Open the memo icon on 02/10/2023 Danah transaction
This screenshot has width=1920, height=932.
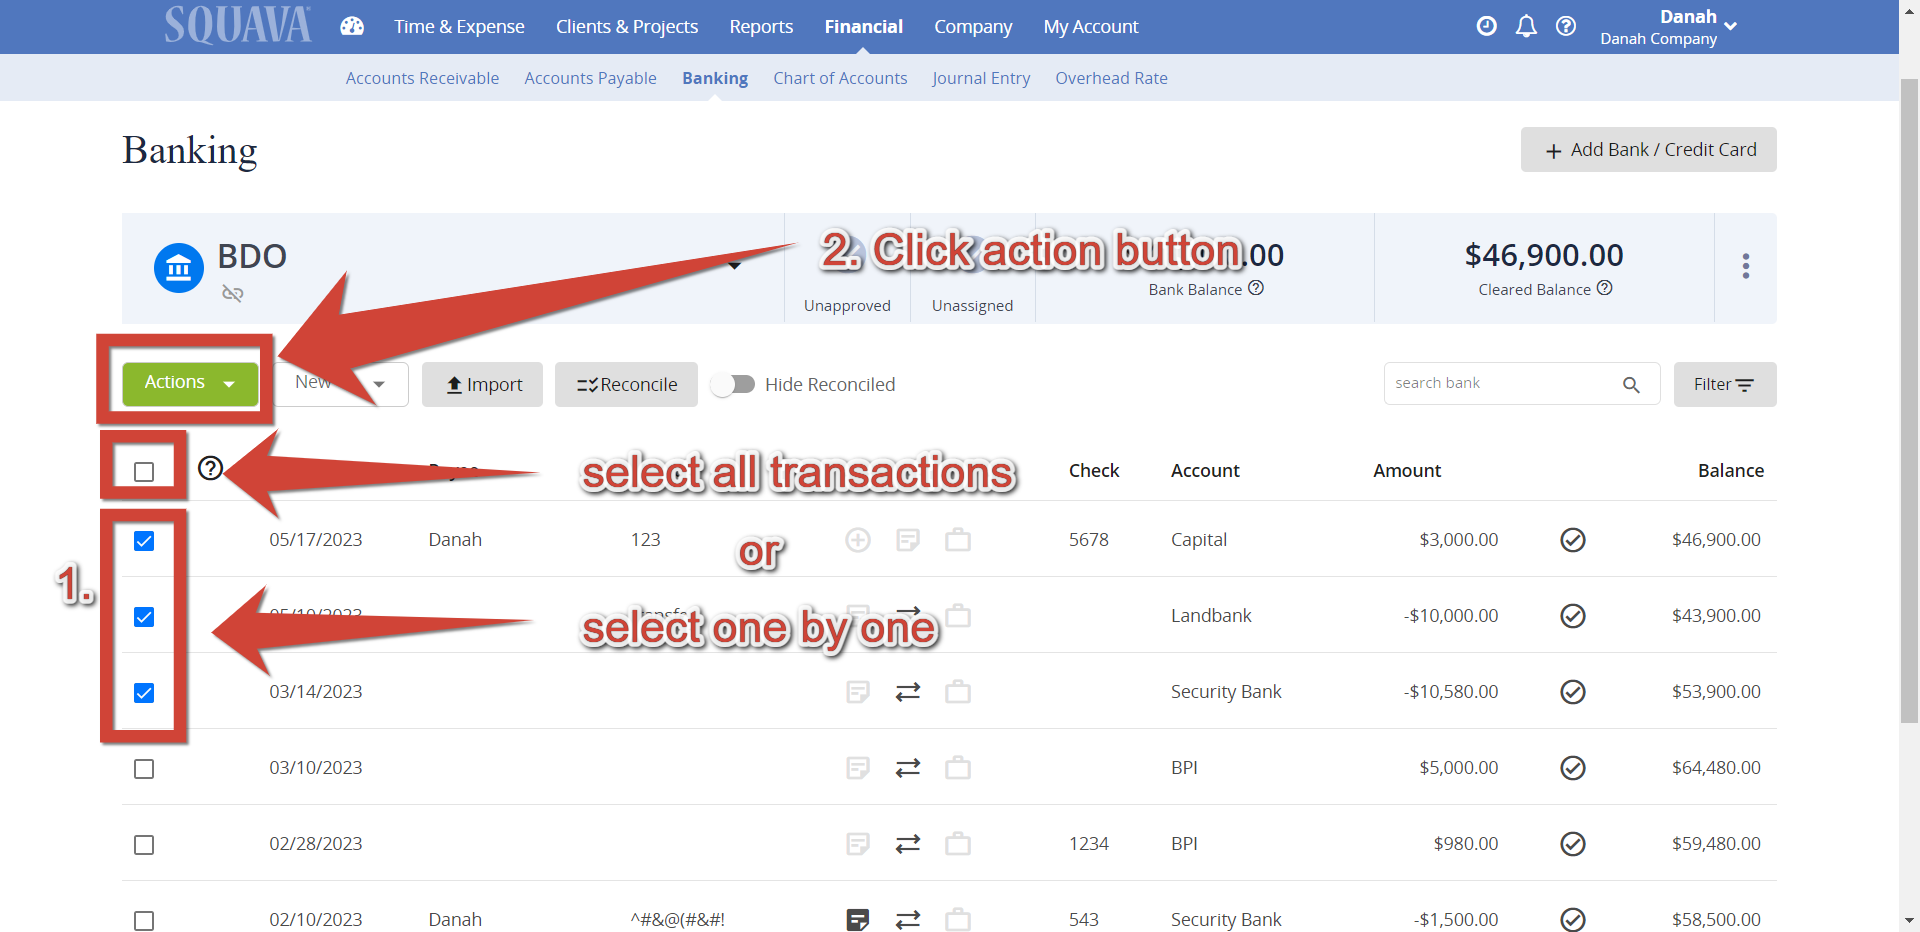click(x=858, y=919)
